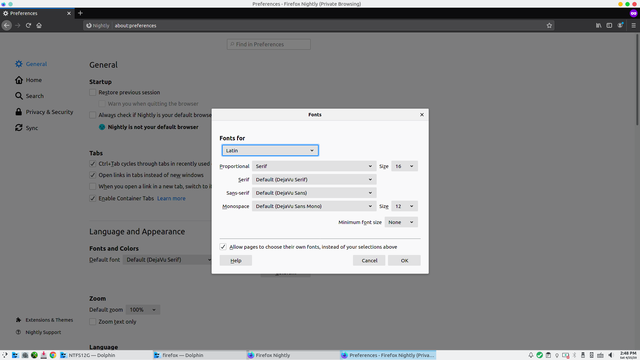Viewport: 640px width, 360px height.
Task: Open Nightly Support help icon
Action: pyautogui.click(x=18, y=332)
